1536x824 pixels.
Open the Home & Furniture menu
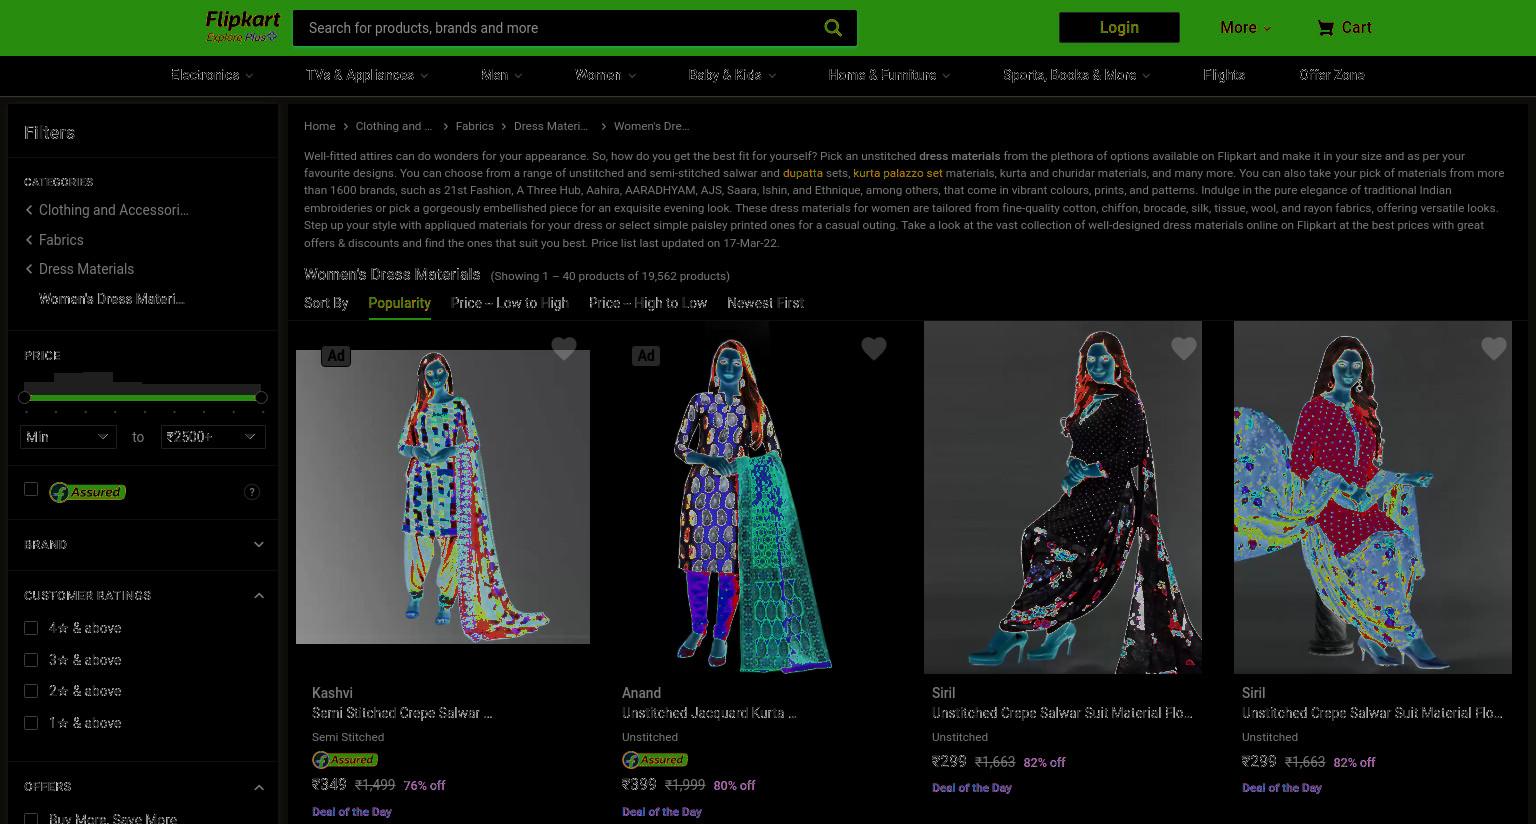point(889,75)
